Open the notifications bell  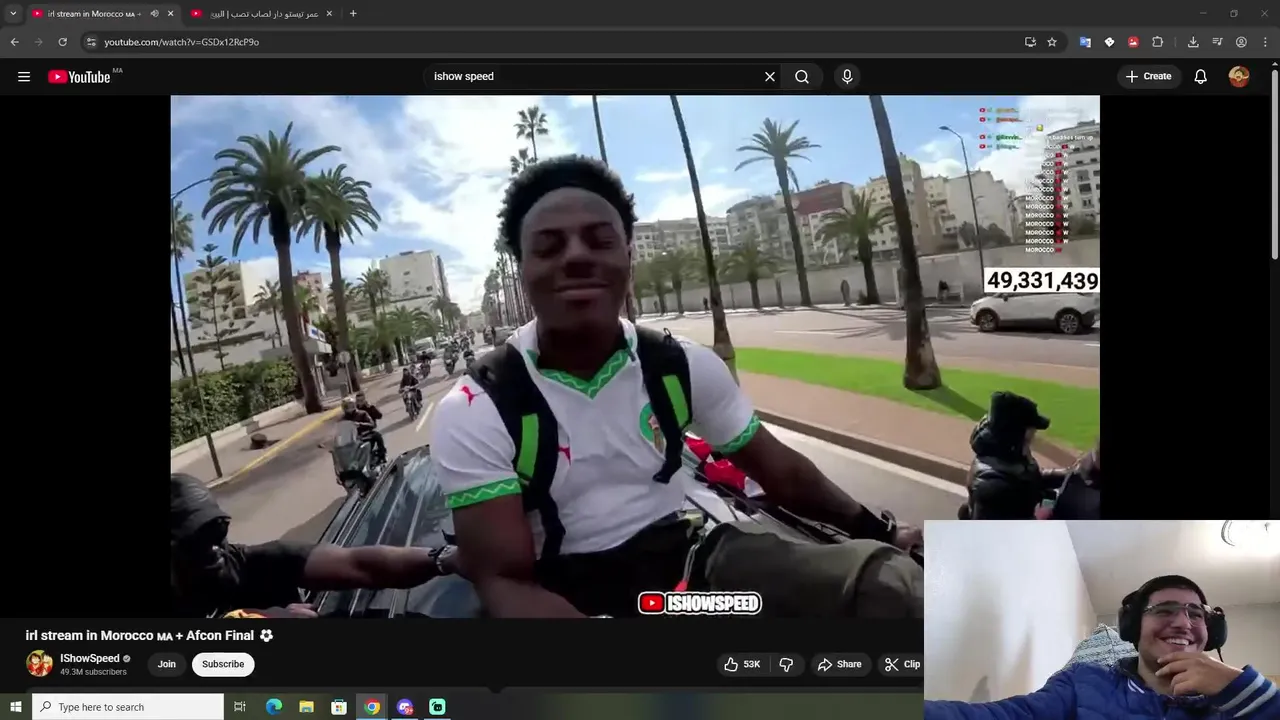pos(1201,77)
